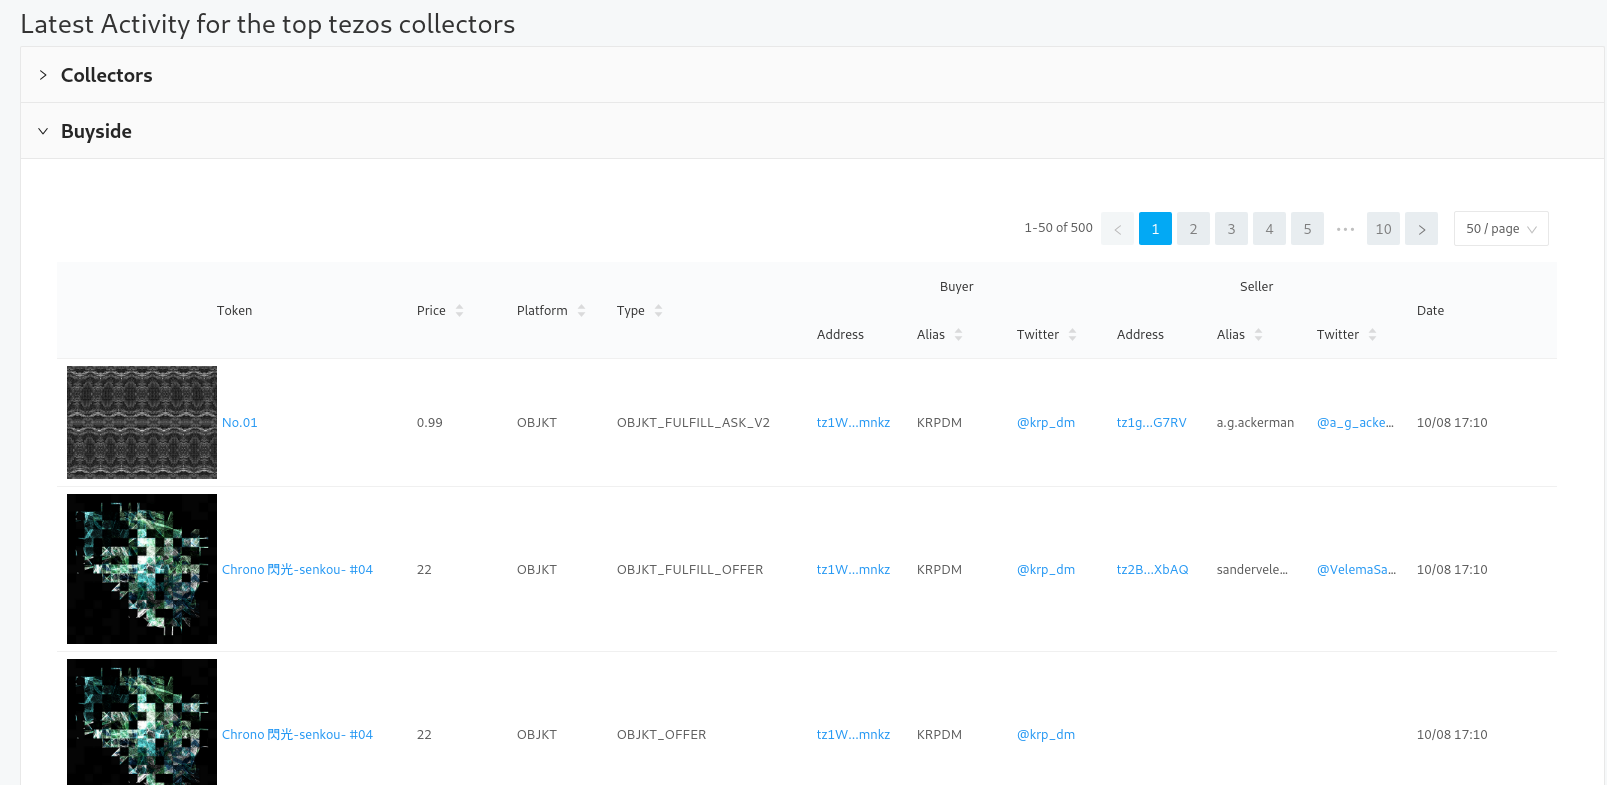Image resolution: width=1607 pixels, height=785 pixels.
Task: Sort by Buyer Twitter column
Action: [1046, 335]
